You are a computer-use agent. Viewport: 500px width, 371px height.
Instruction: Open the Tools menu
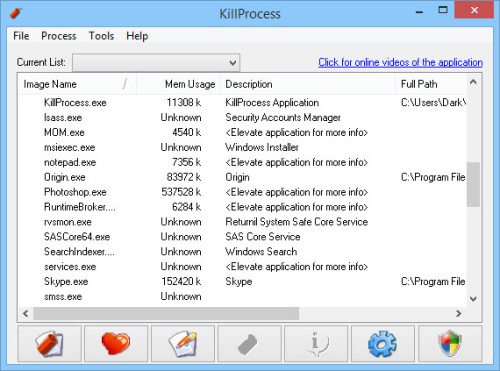coord(101,36)
